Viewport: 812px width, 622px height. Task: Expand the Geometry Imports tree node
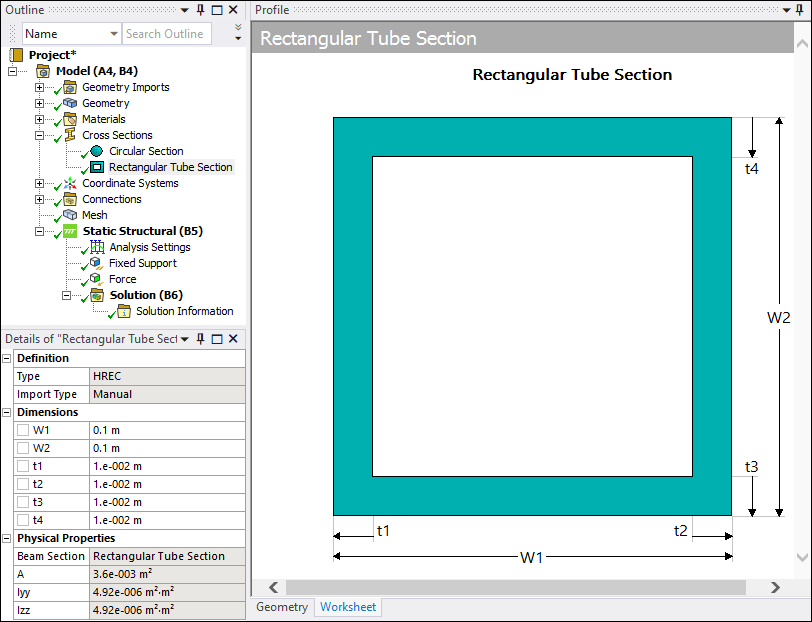(x=40, y=87)
